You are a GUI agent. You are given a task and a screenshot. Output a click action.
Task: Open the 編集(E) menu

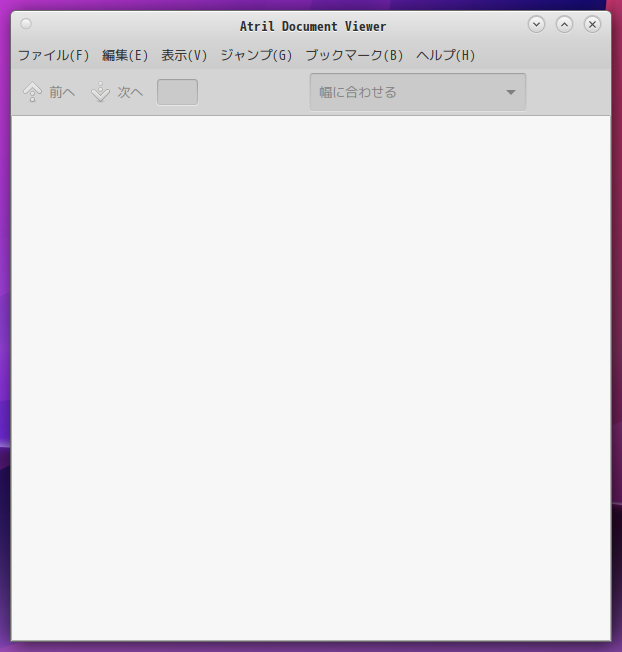coord(125,55)
